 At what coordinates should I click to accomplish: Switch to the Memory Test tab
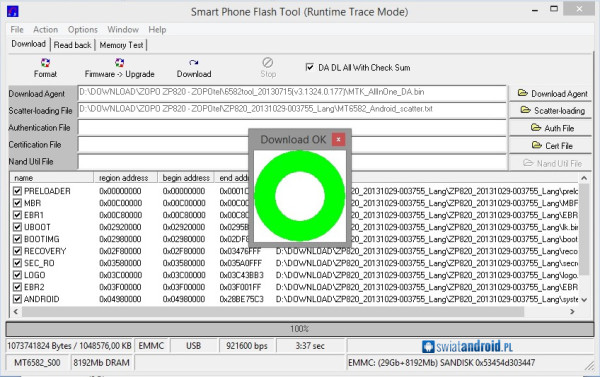[x=121, y=45]
